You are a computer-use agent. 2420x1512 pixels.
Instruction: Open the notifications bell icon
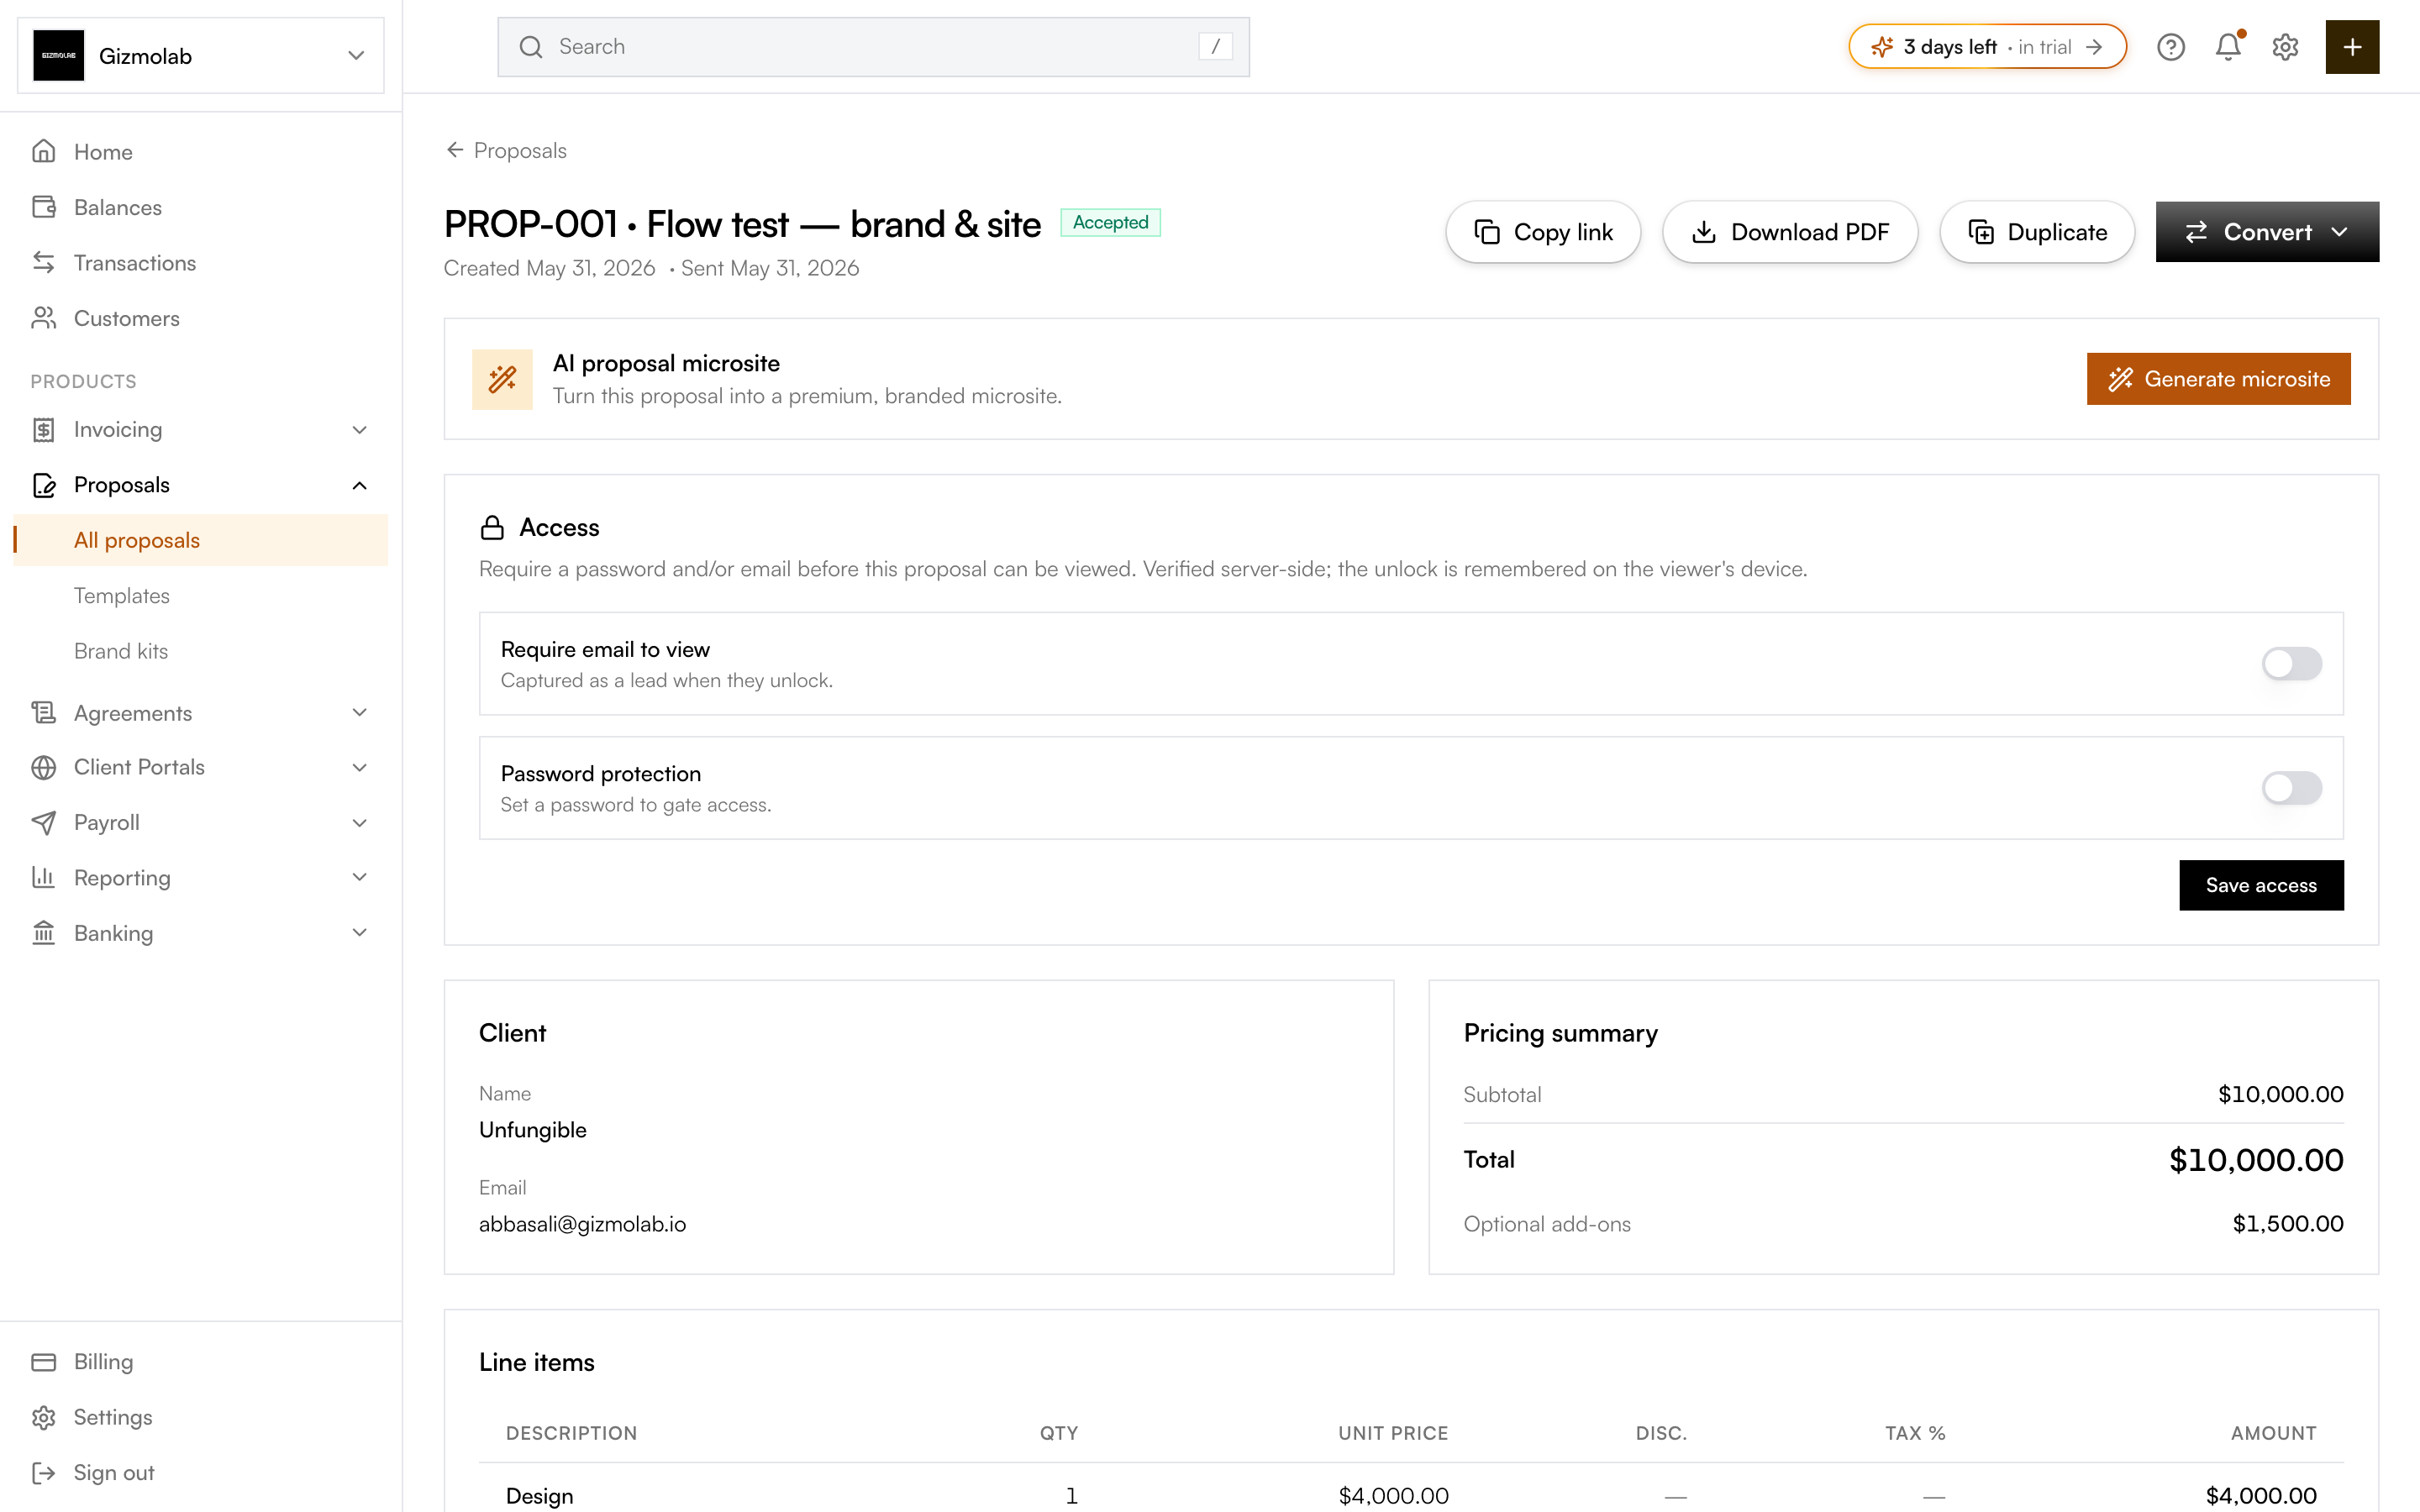(2228, 47)
